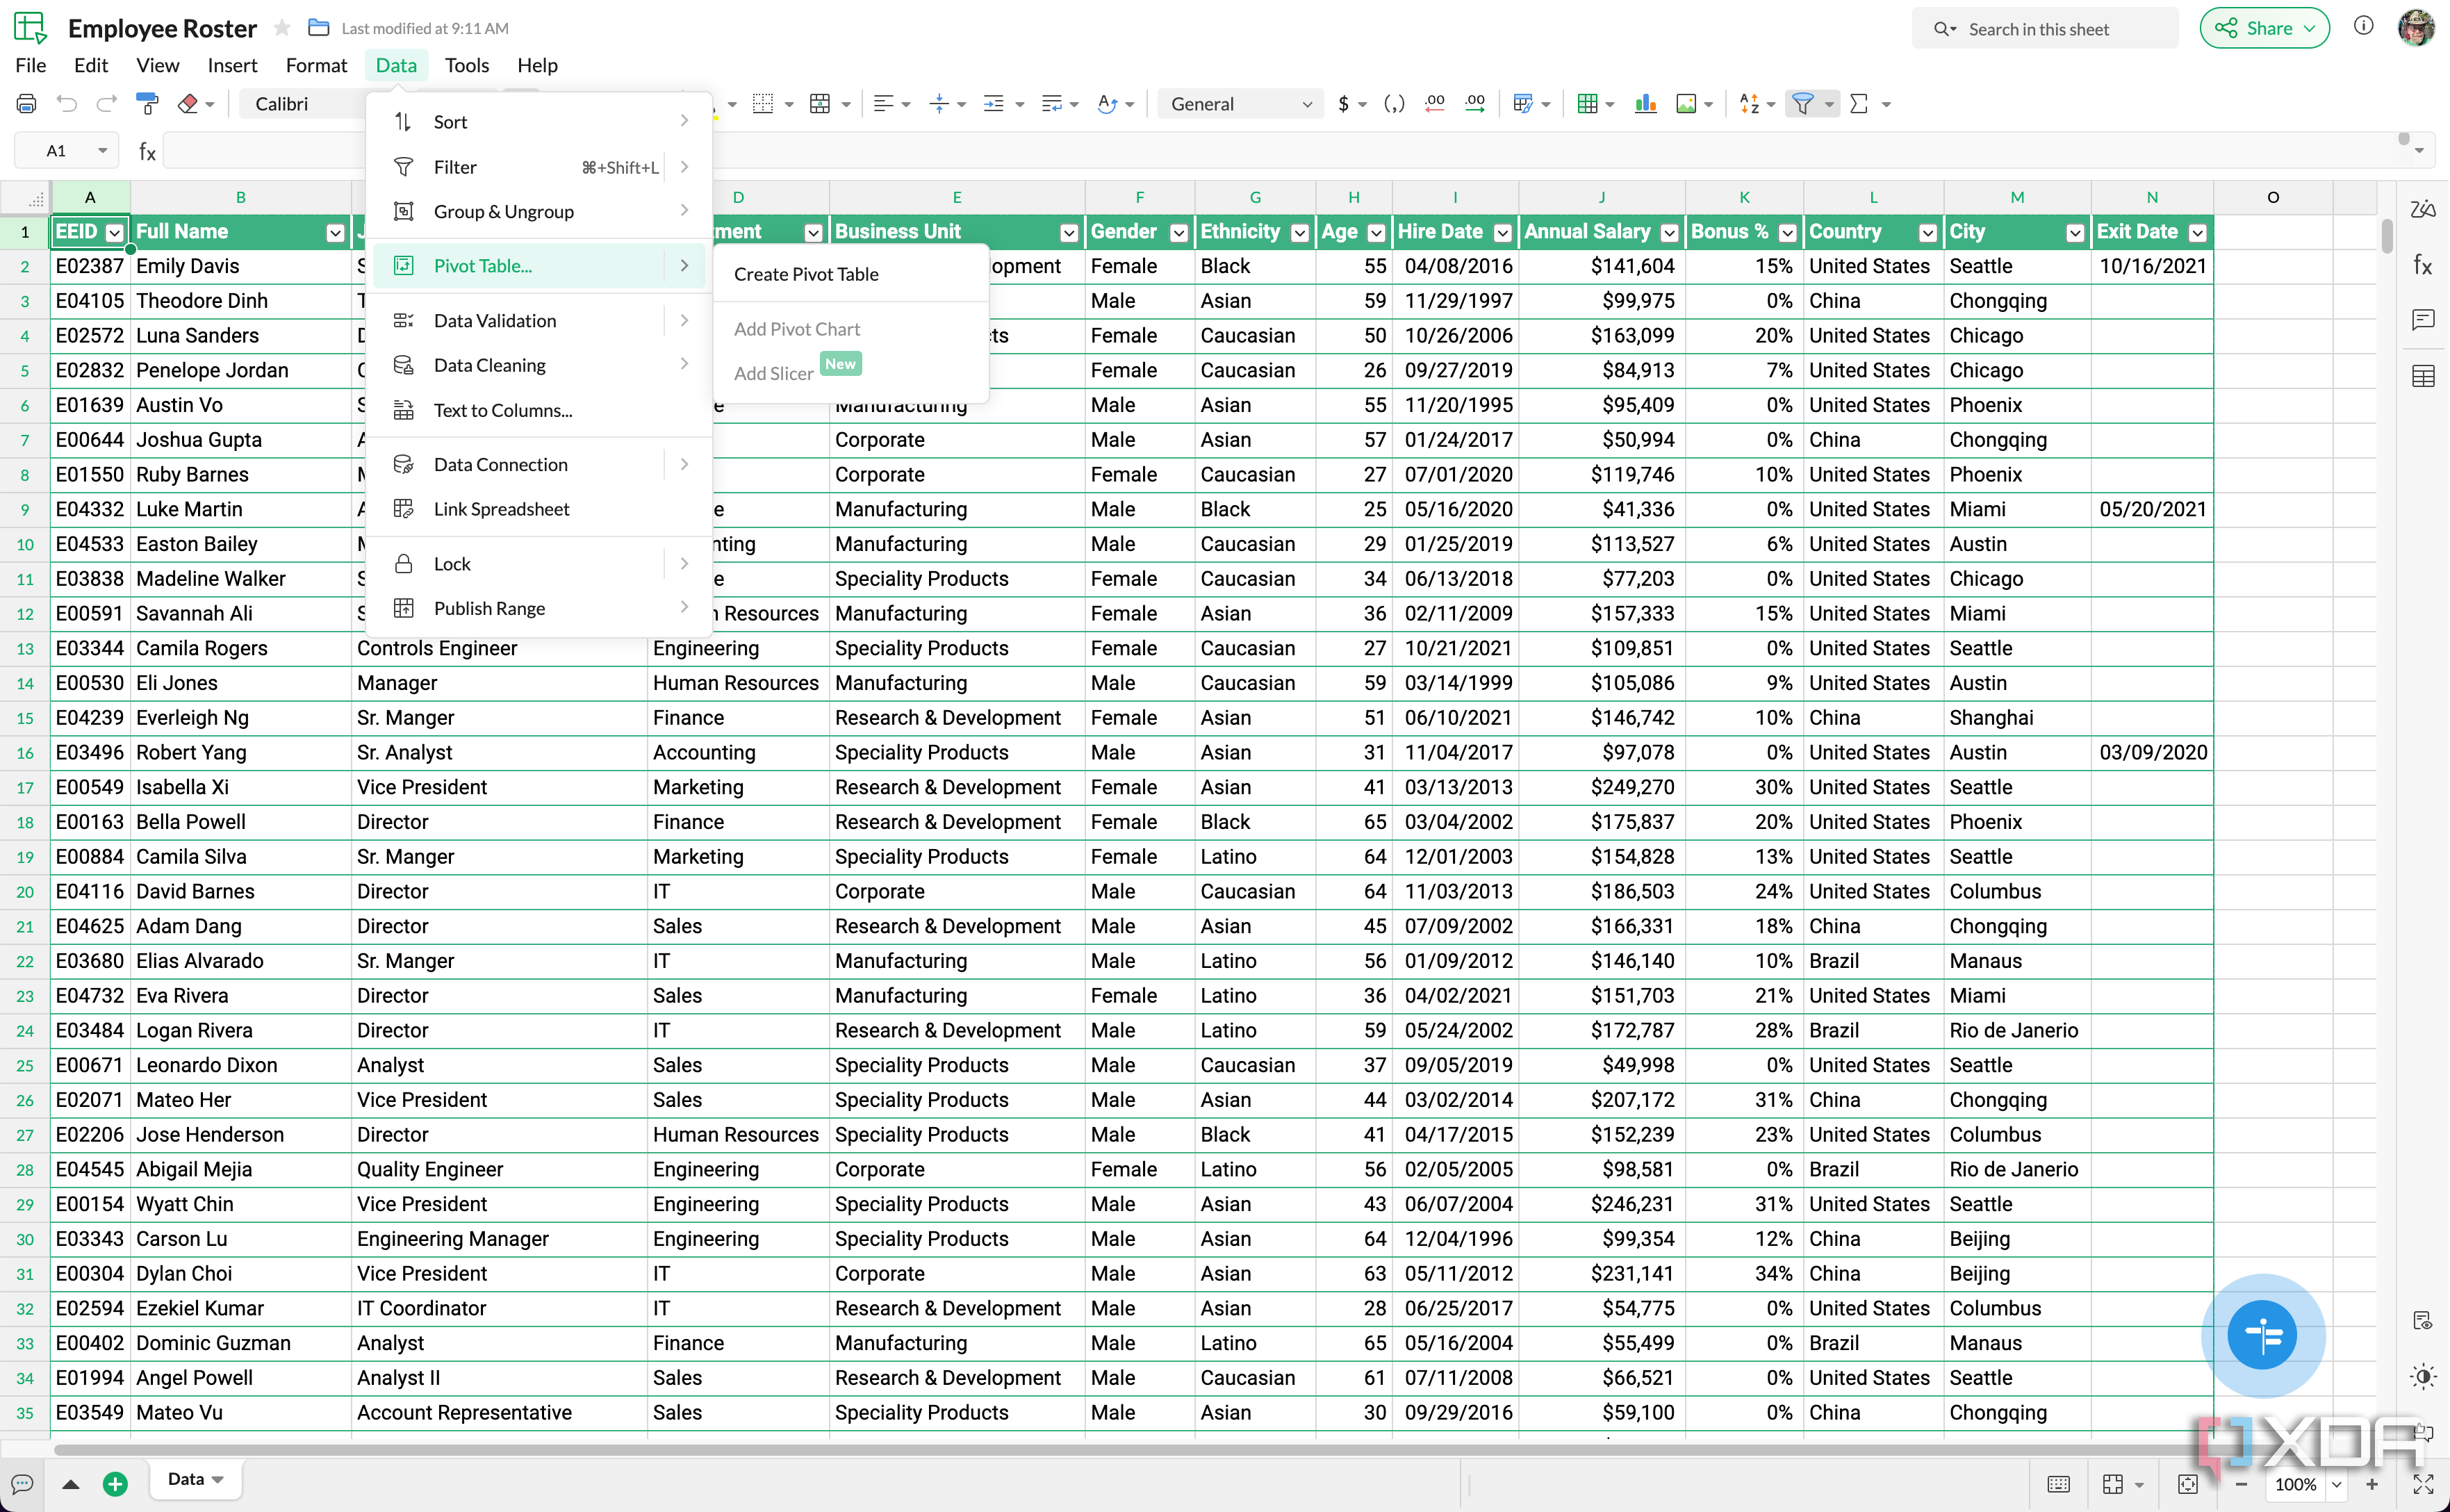The width and height of the screenshot is (2450, 1512).
Task: Click the Filter funnel icon in the toolbar
Action: 1802,104
